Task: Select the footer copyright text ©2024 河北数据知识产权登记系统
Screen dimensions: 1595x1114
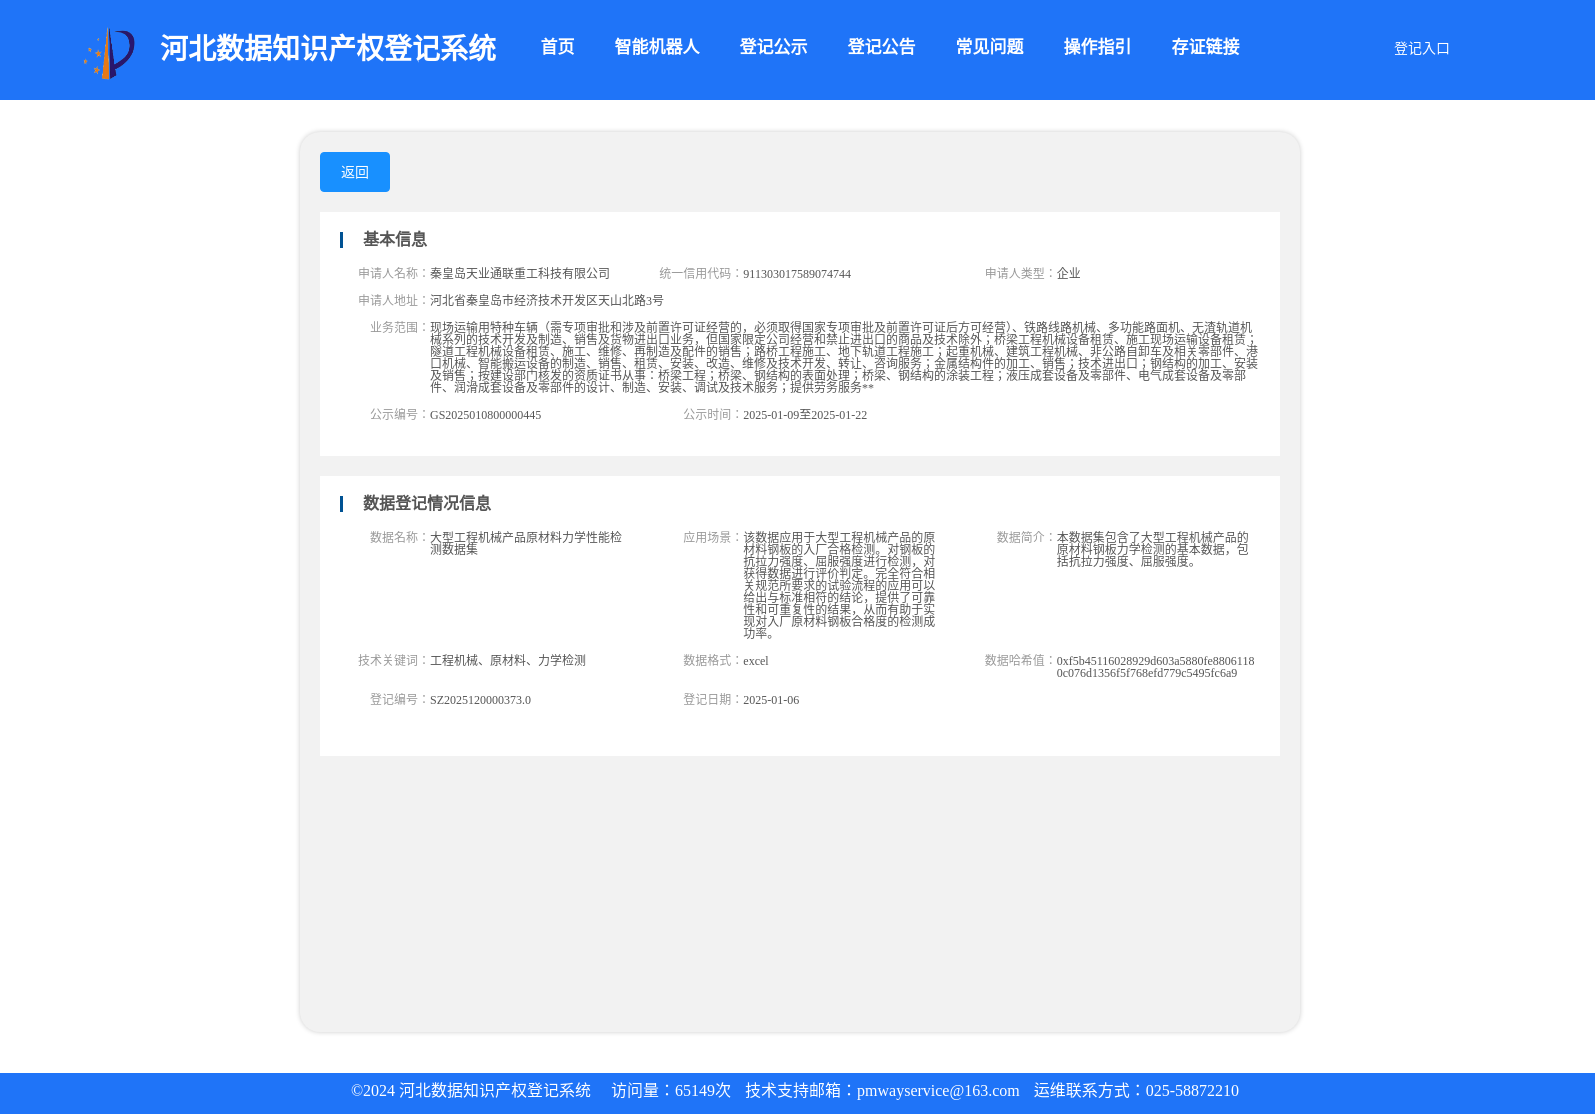Action: click(471, 1091)
